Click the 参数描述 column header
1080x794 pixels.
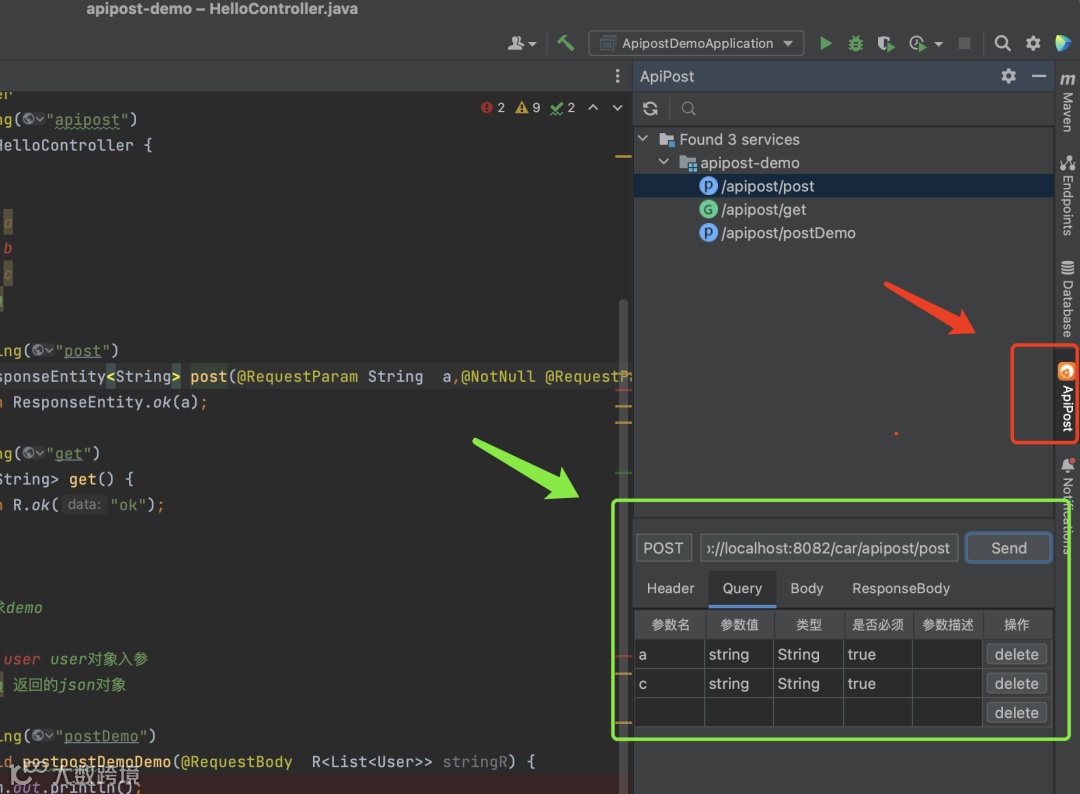948,625
